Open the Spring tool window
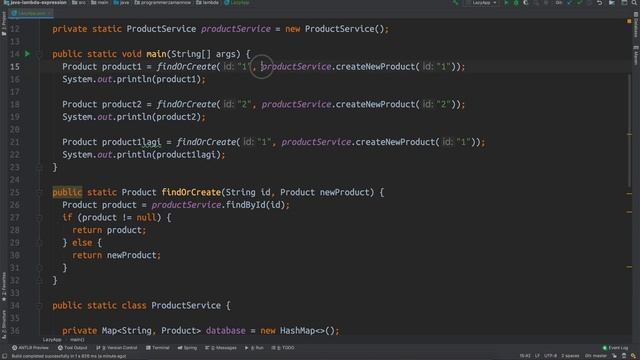 187,348
